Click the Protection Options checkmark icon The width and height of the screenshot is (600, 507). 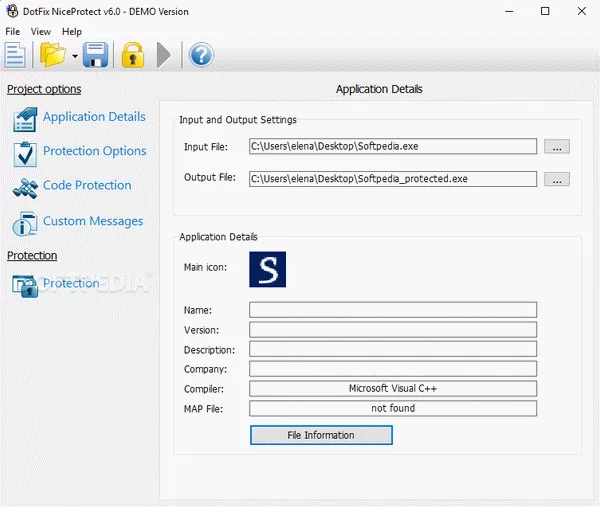point(25,154)
